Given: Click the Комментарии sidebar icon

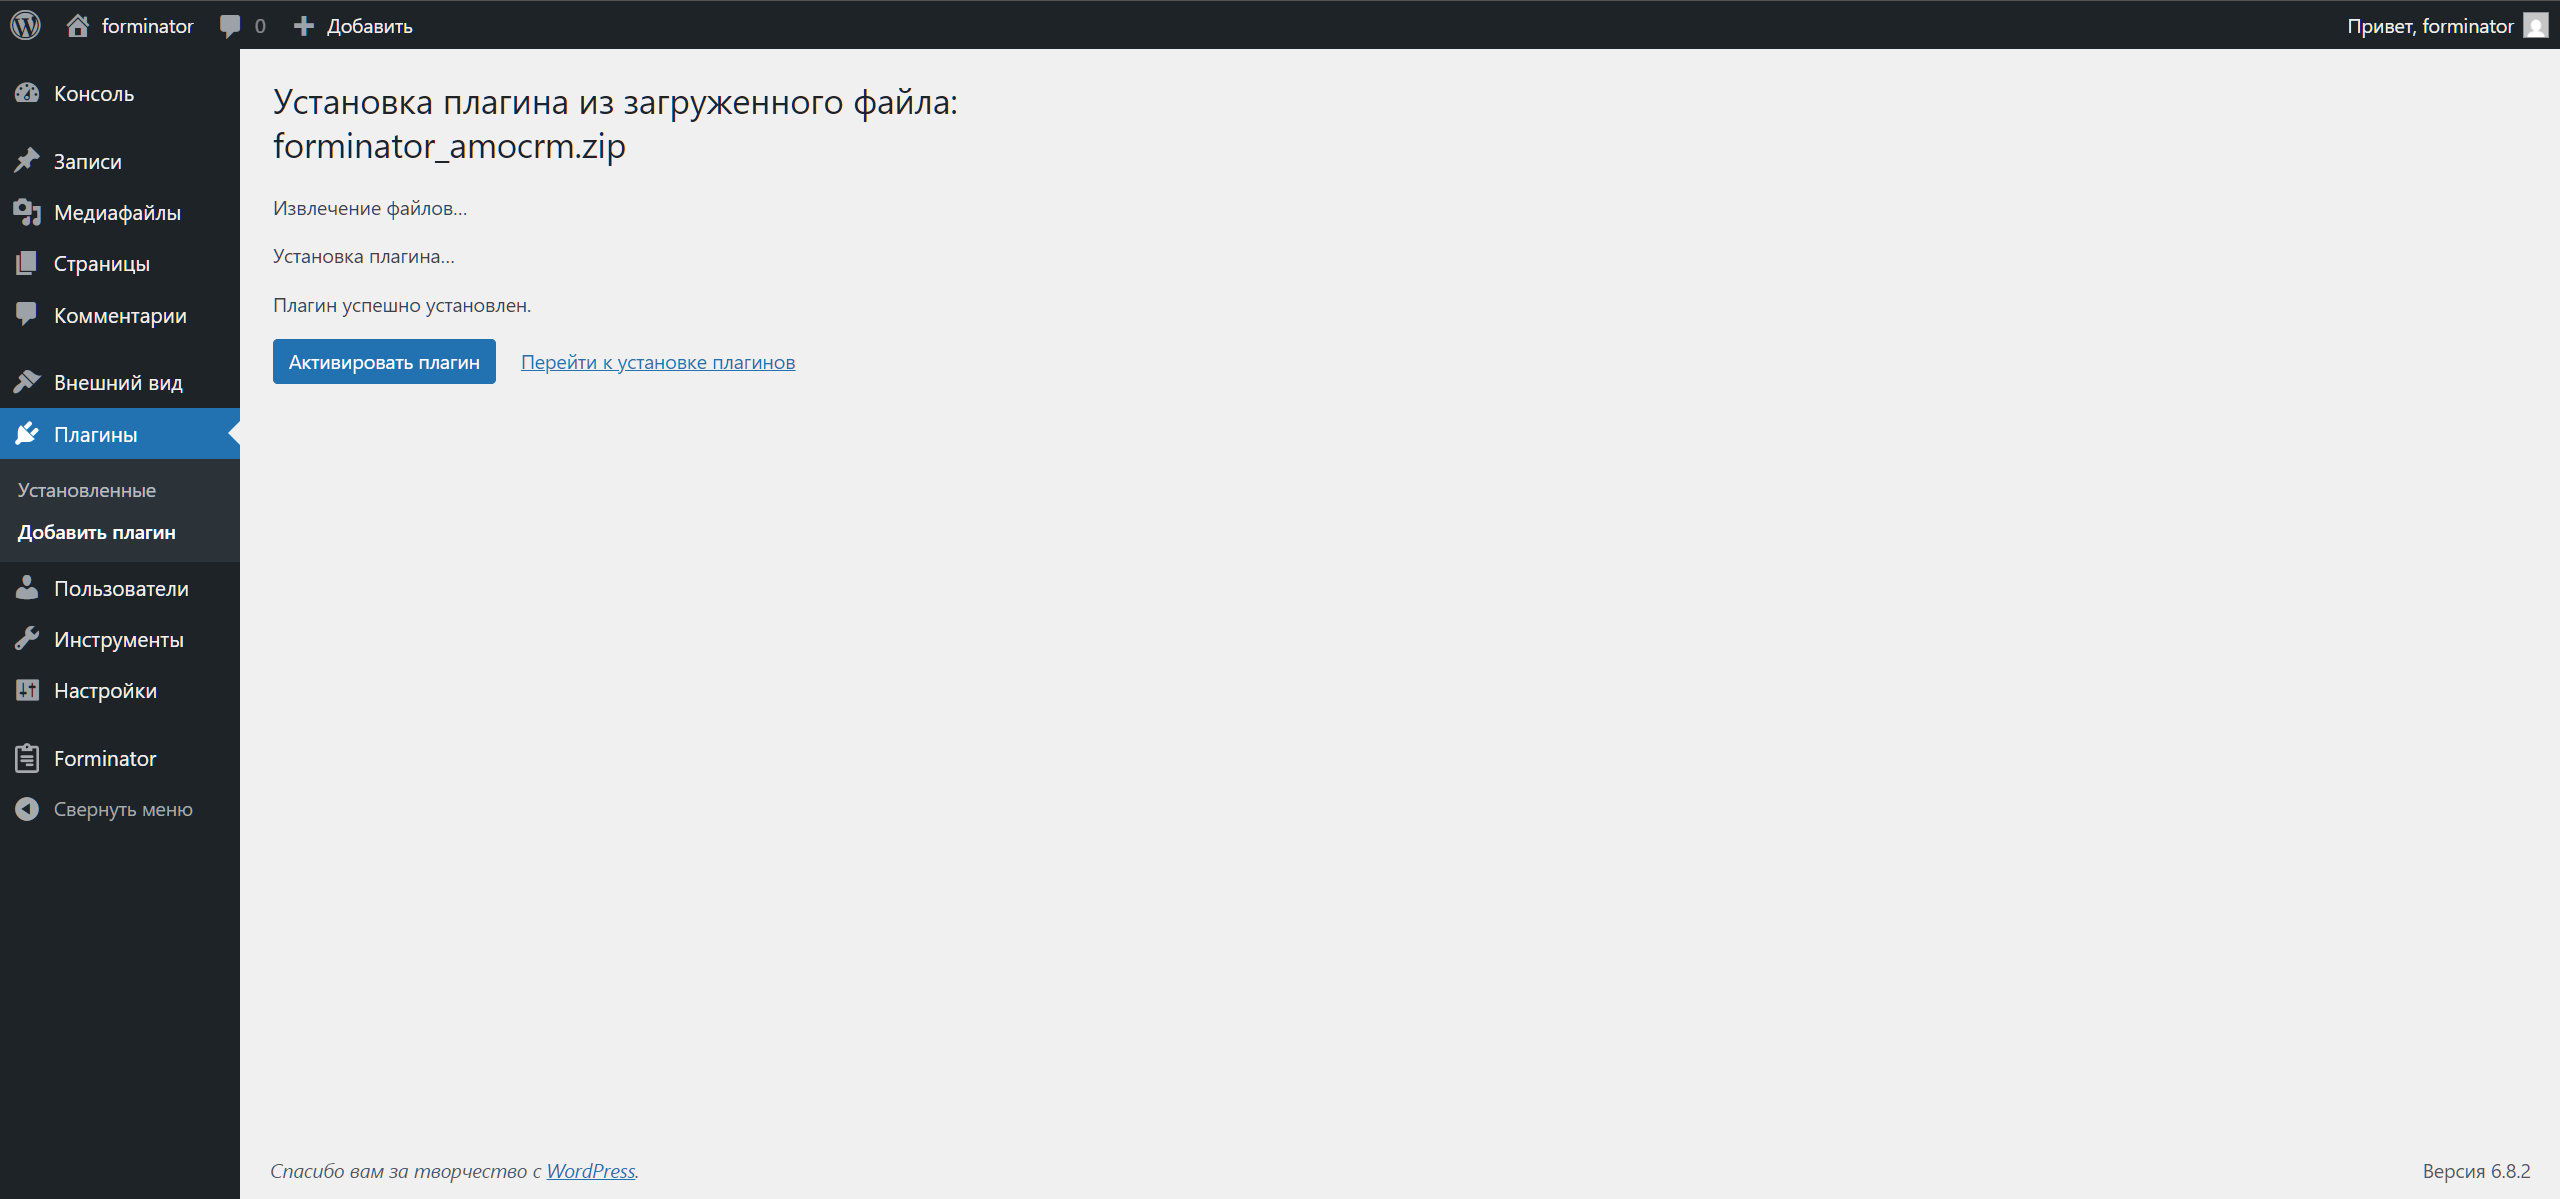Looking at the screenshot, I should point(27,314).
